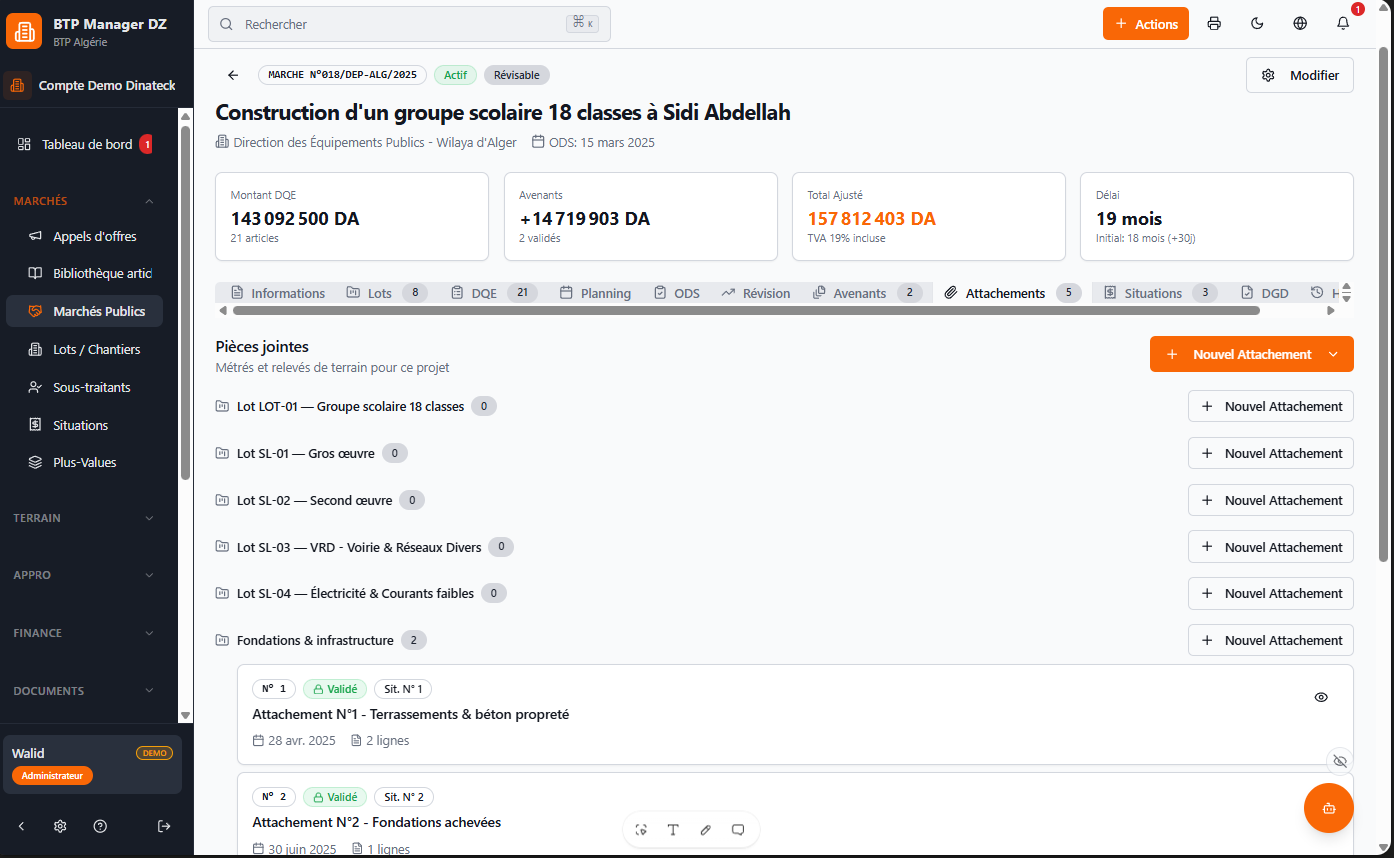Collapse the sidebar with the bottom chevron
The width and height of the screenshot is (1394, 858).
(x=22, y=826)
